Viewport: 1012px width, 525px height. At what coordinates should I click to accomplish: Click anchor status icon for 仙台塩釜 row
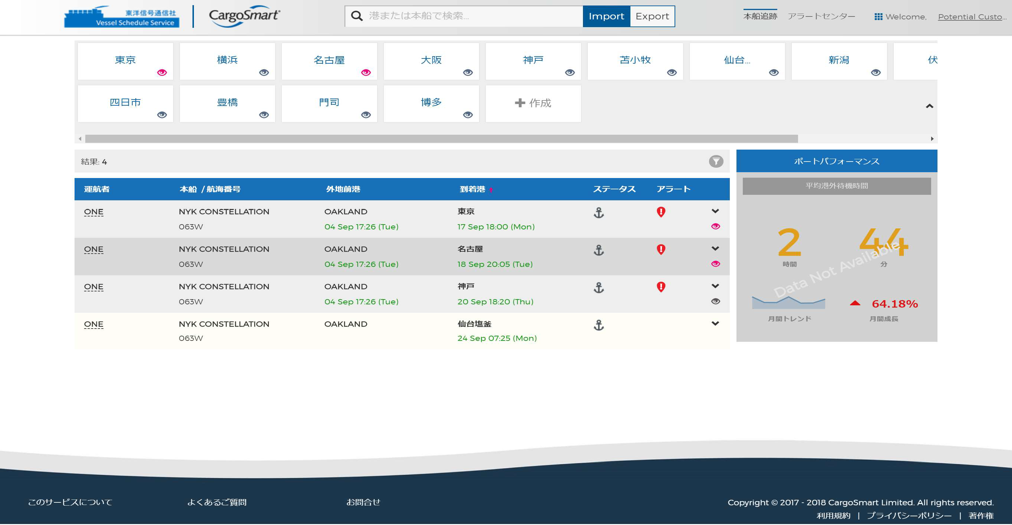click(x=599, y=325)
